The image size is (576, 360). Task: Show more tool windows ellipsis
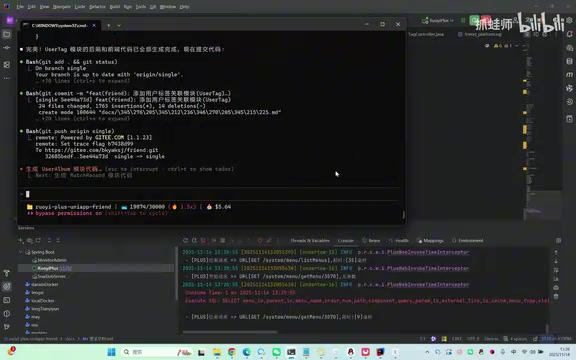7,78
